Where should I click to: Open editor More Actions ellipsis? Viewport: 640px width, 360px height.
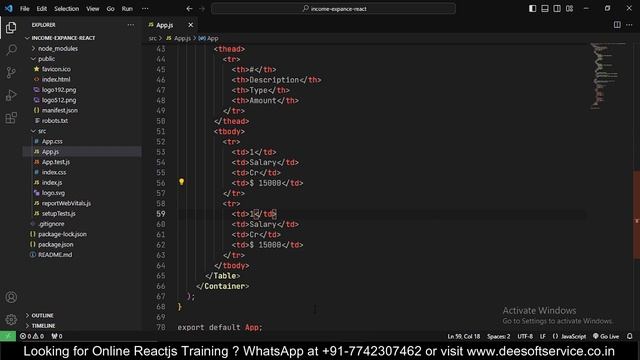point(629,25)
